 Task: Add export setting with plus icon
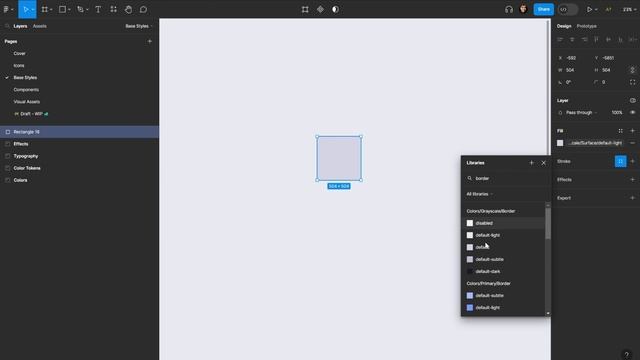click(x=632, y=198)
